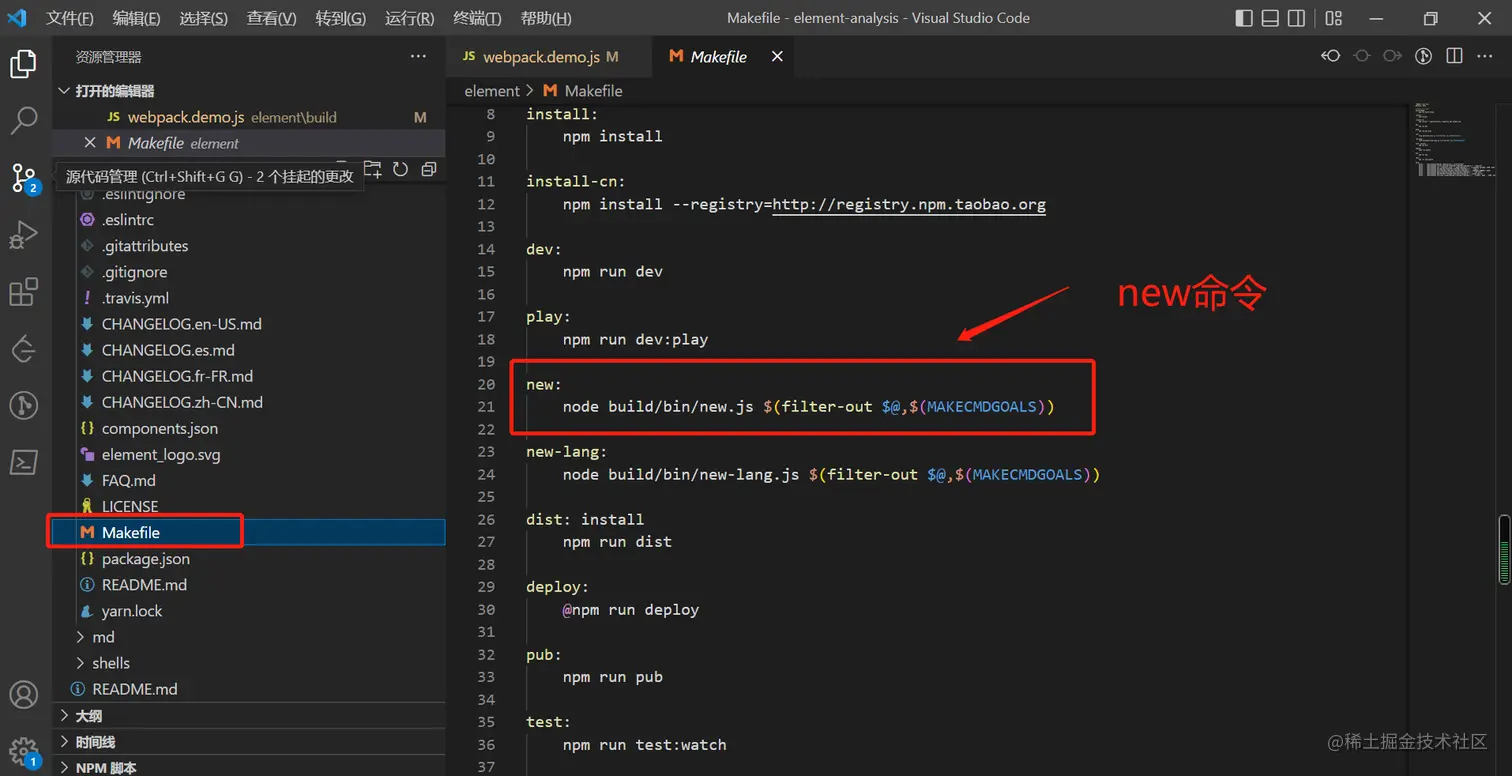
Task: Open the registry.npm.taobao.org link
Action: coord(909,204)
